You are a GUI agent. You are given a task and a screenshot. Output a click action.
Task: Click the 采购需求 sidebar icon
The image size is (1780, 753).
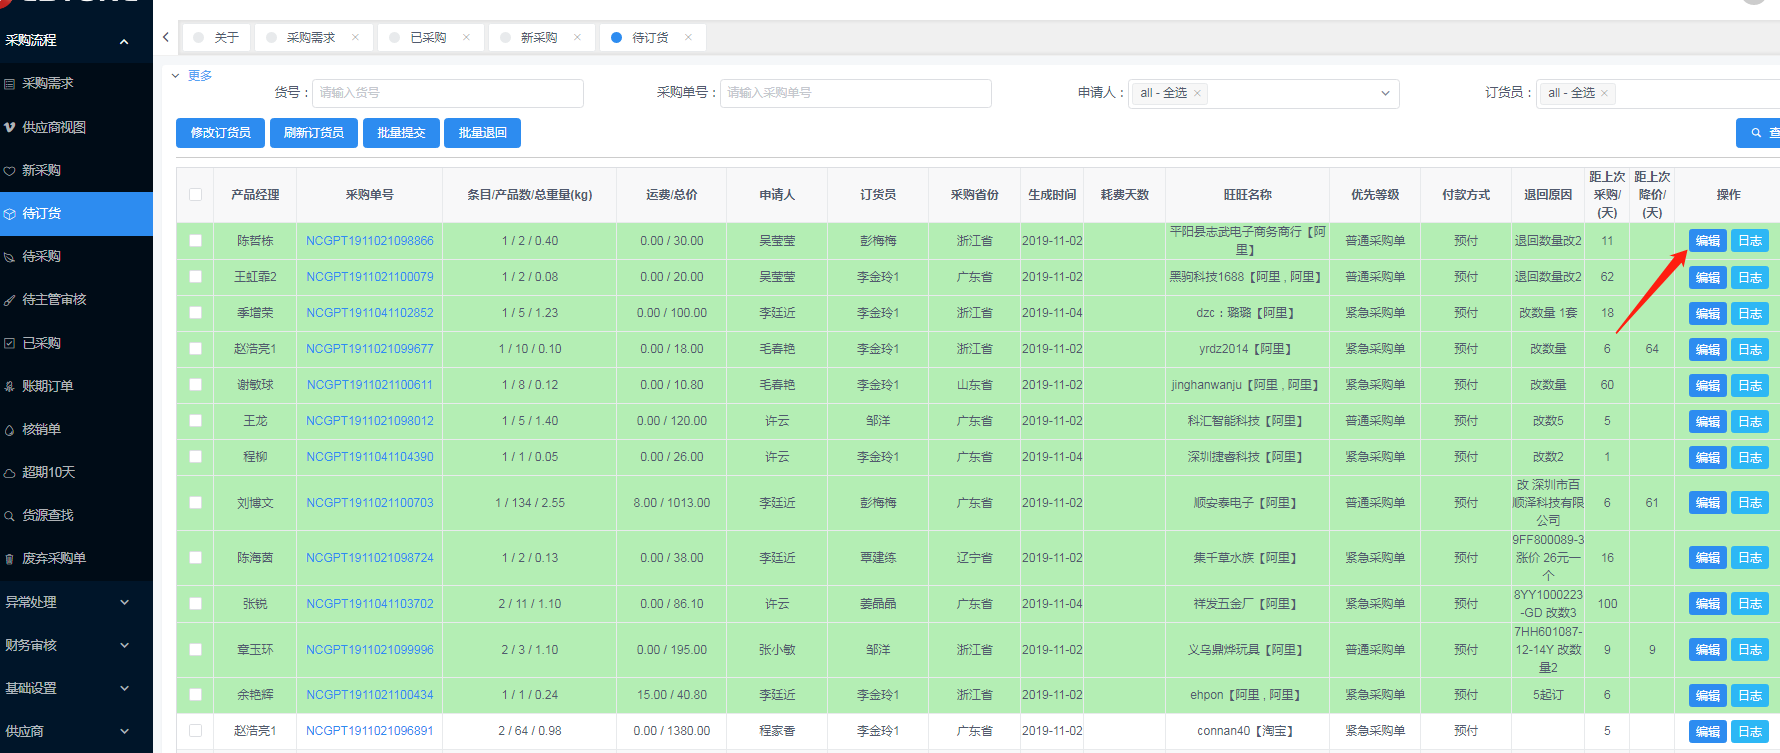(x=10, y=84)
